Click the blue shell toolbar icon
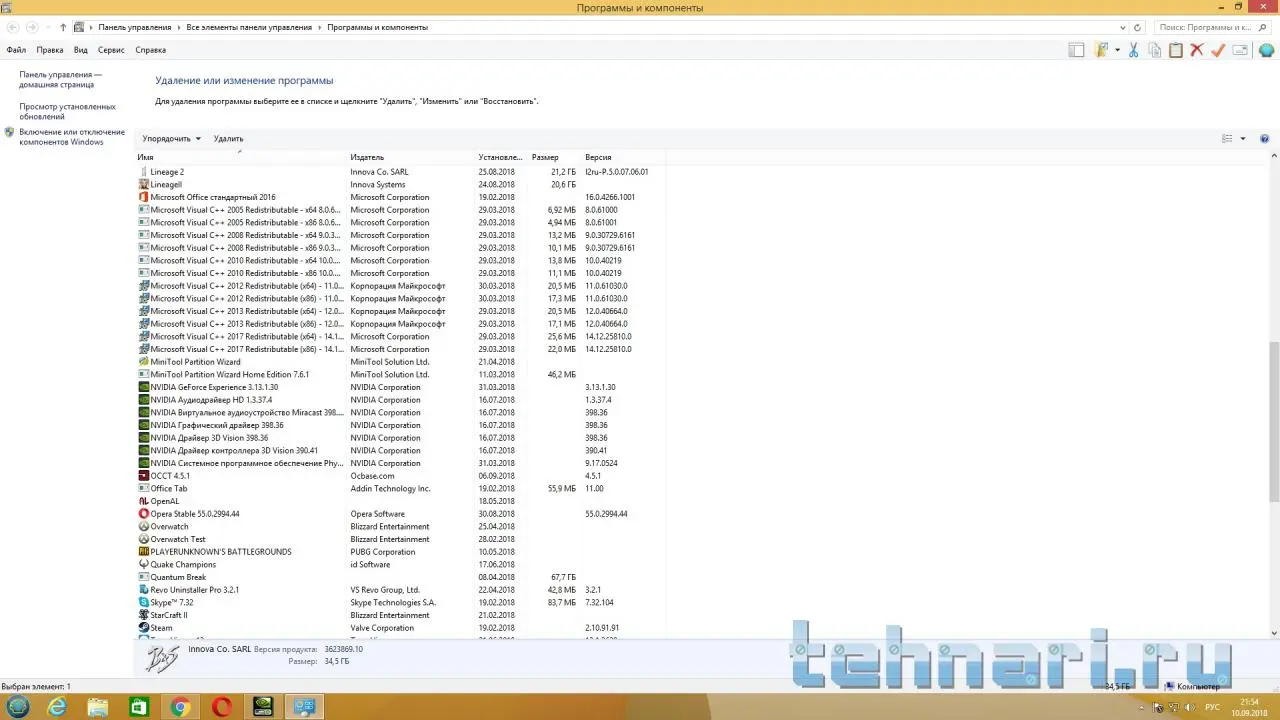 point(1266,51)
